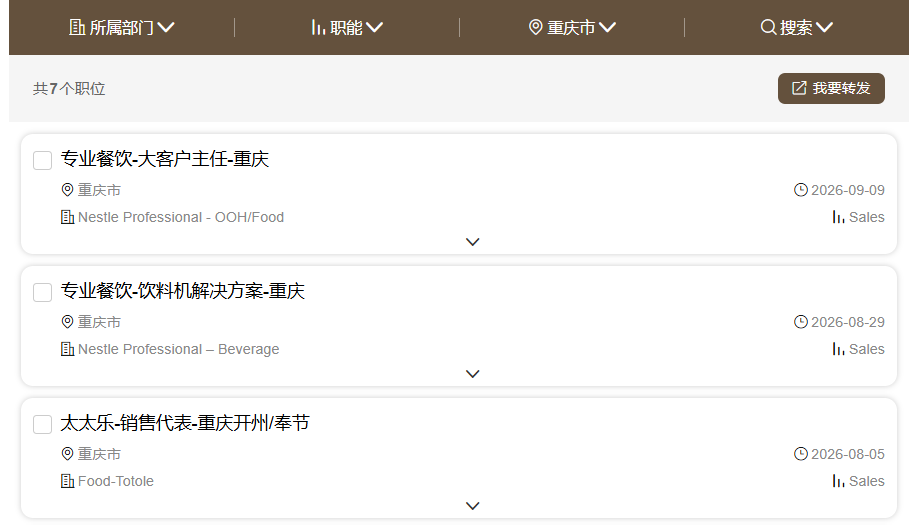Click location pin icon in 大客户主任 card

(67, 189)
